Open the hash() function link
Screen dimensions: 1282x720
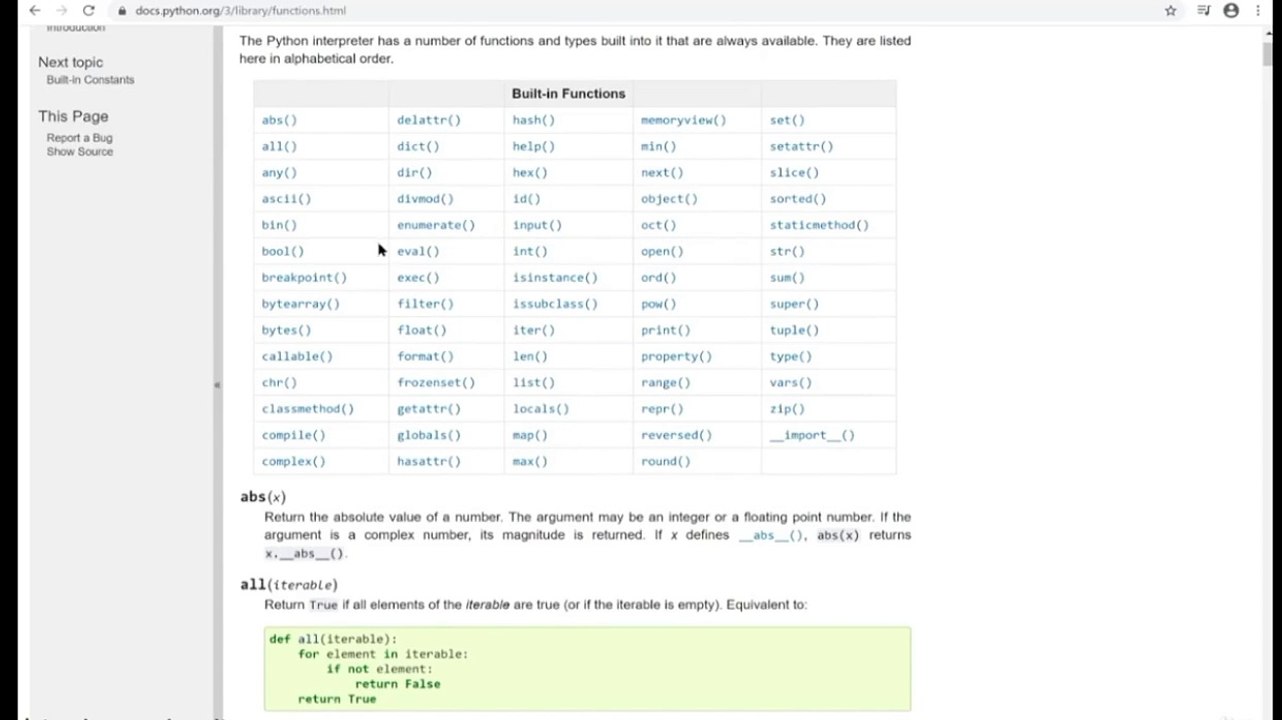[534, 120]
